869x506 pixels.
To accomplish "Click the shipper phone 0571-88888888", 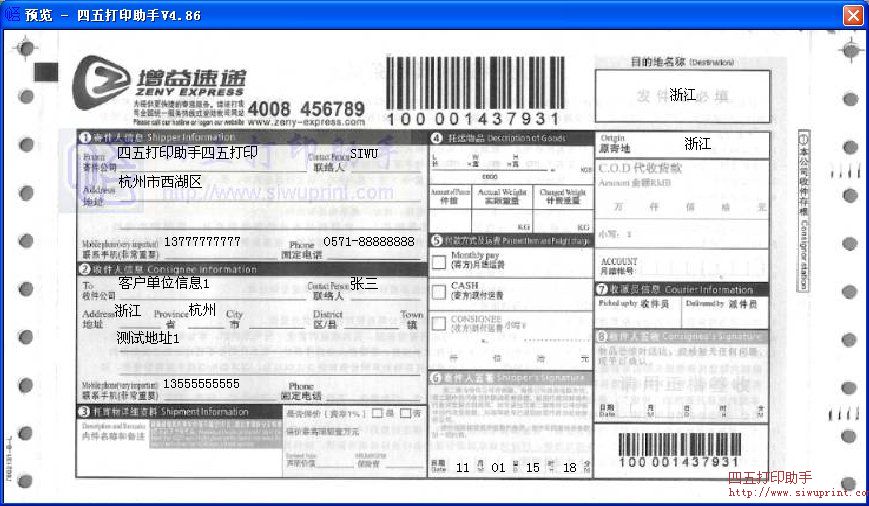I will tap(368, 242).
